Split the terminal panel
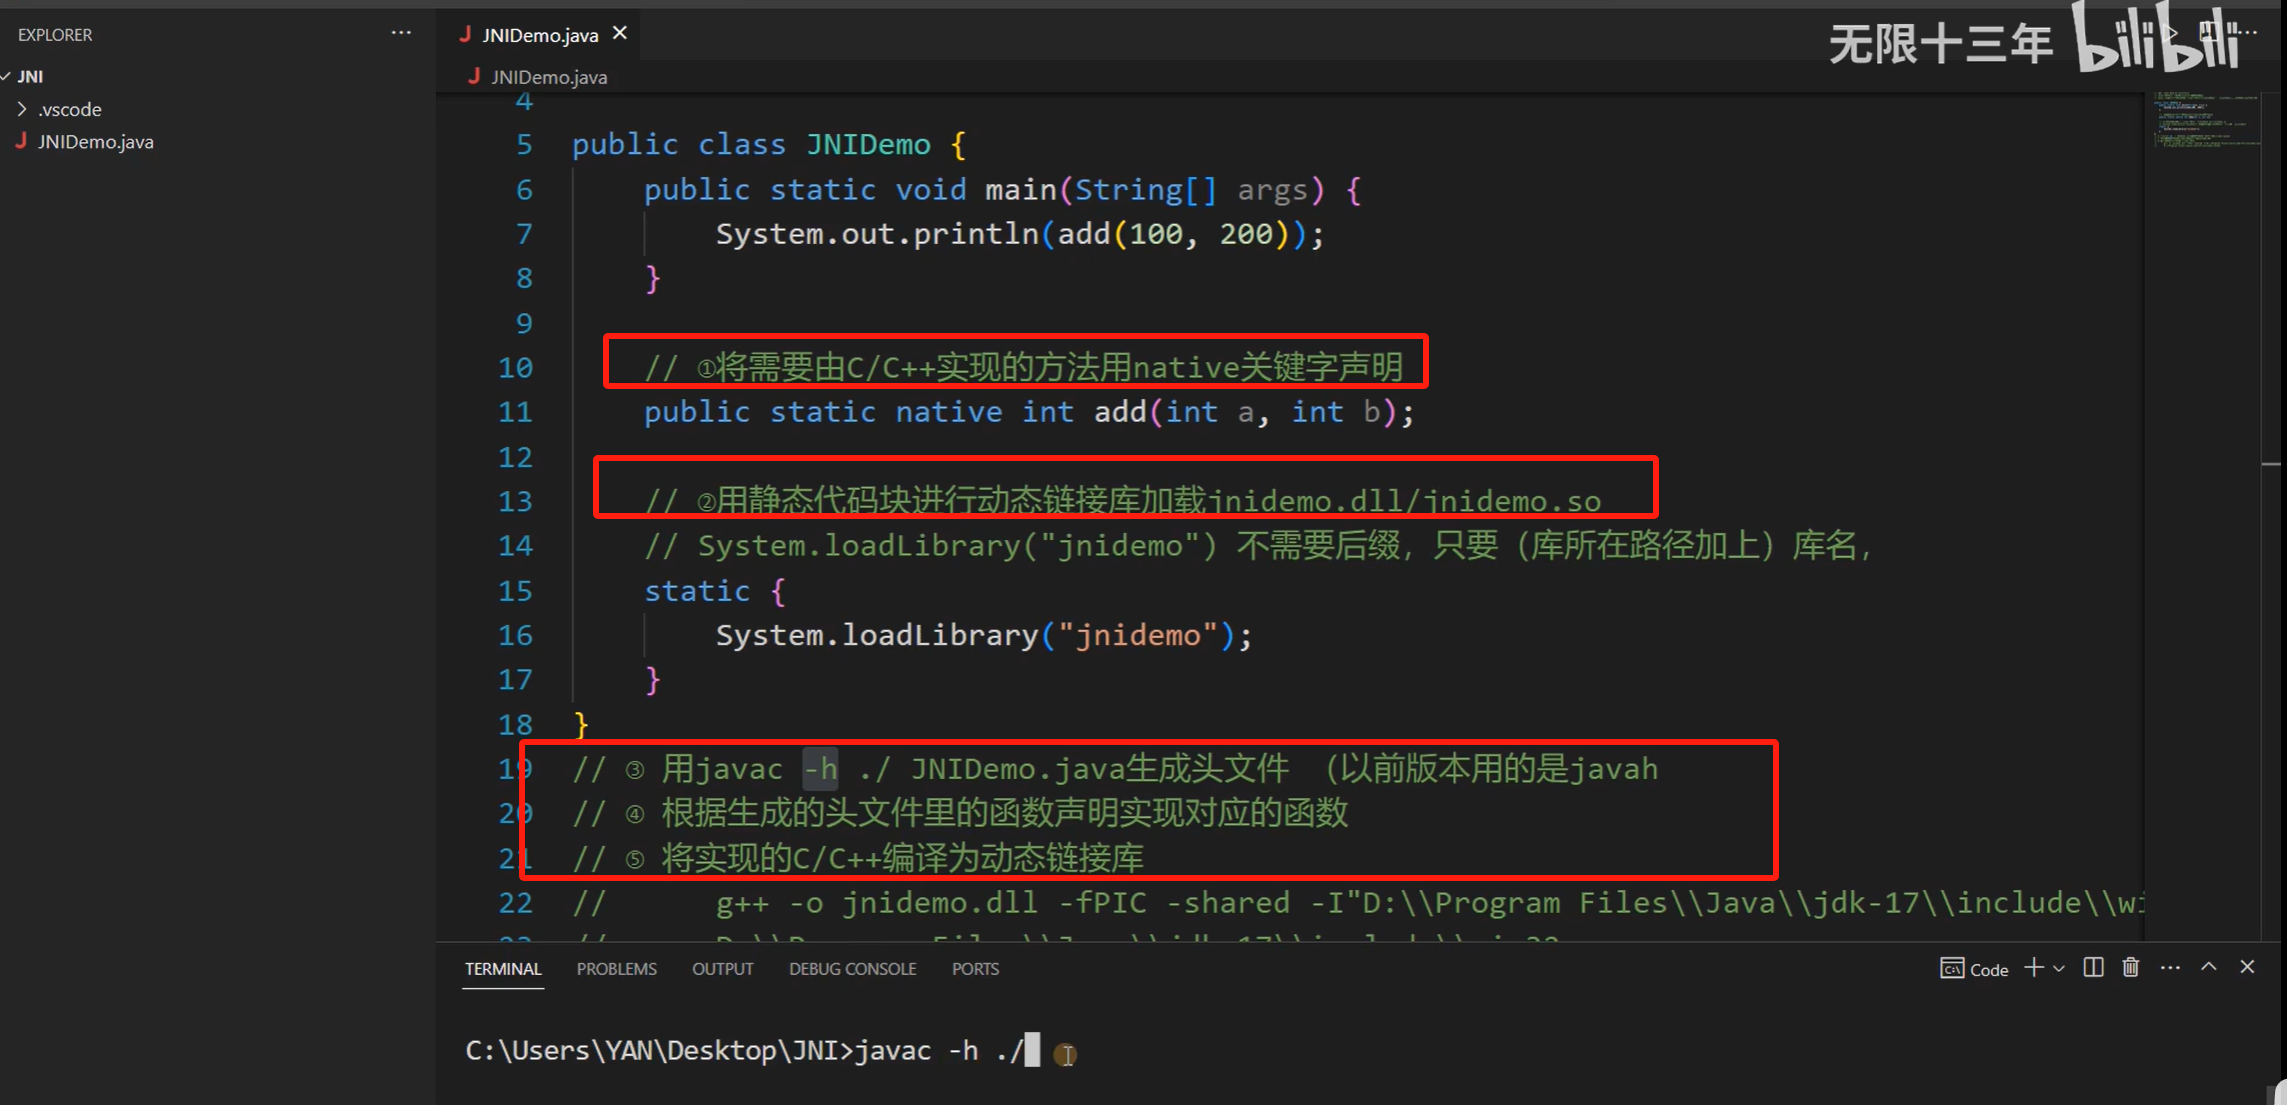This screenshot has height=1105, width=2287. coord(2093,968)
